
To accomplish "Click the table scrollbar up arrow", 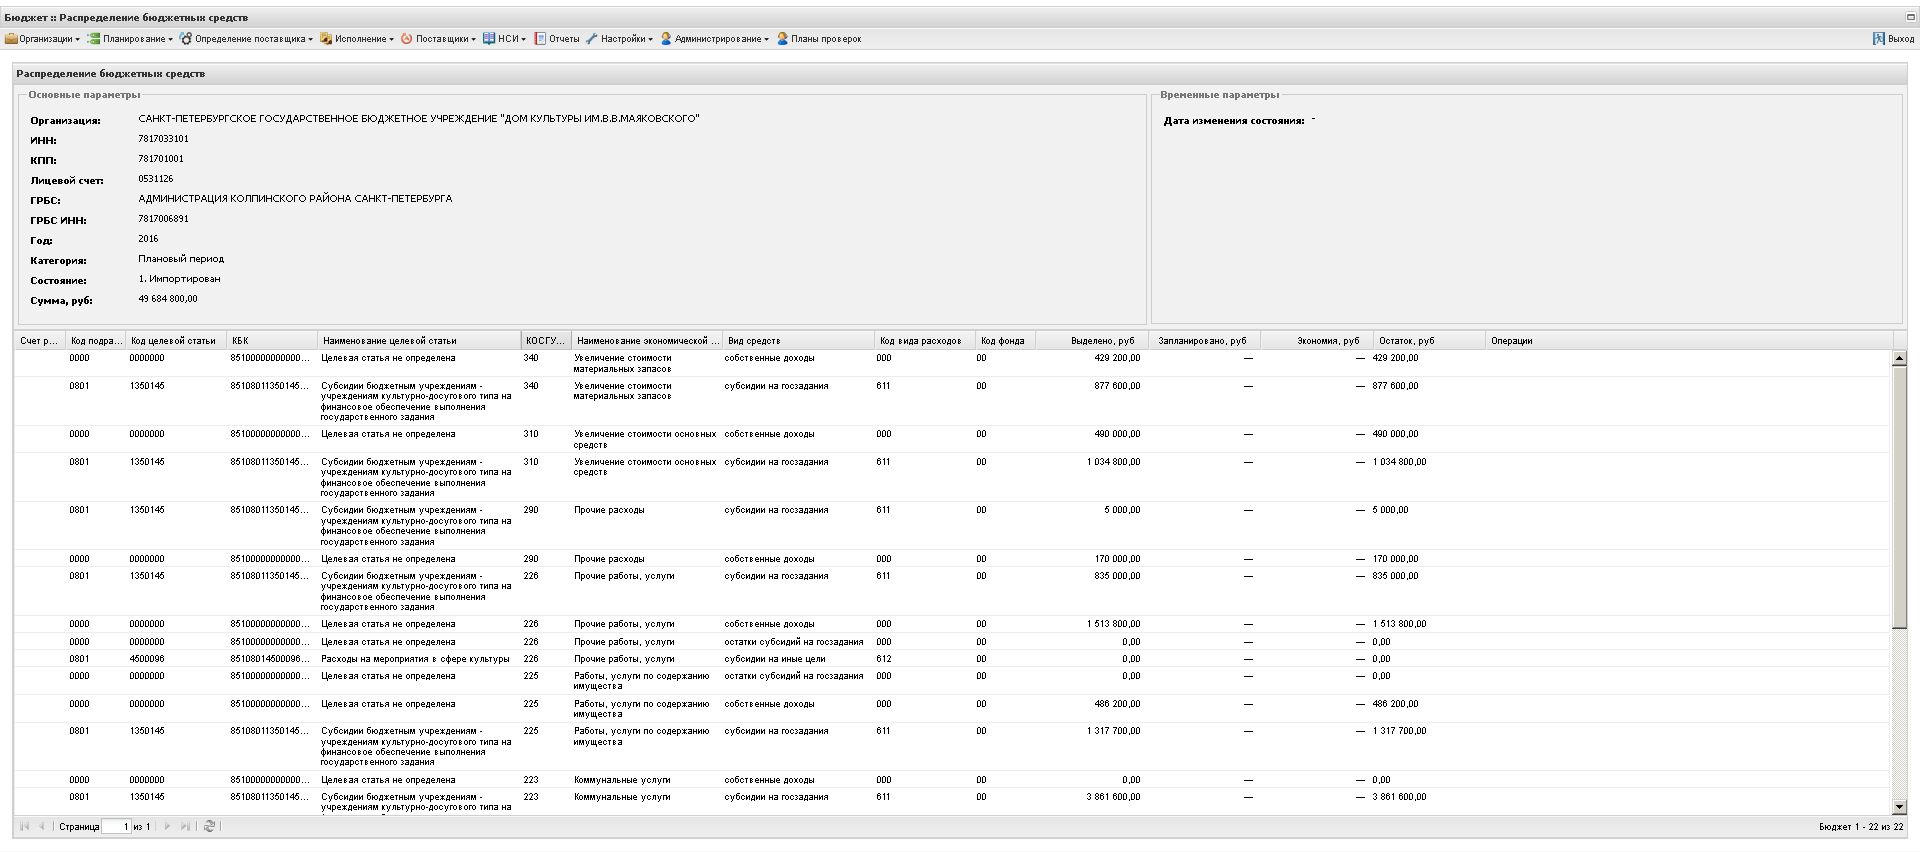I will [x=1899, y=358].
